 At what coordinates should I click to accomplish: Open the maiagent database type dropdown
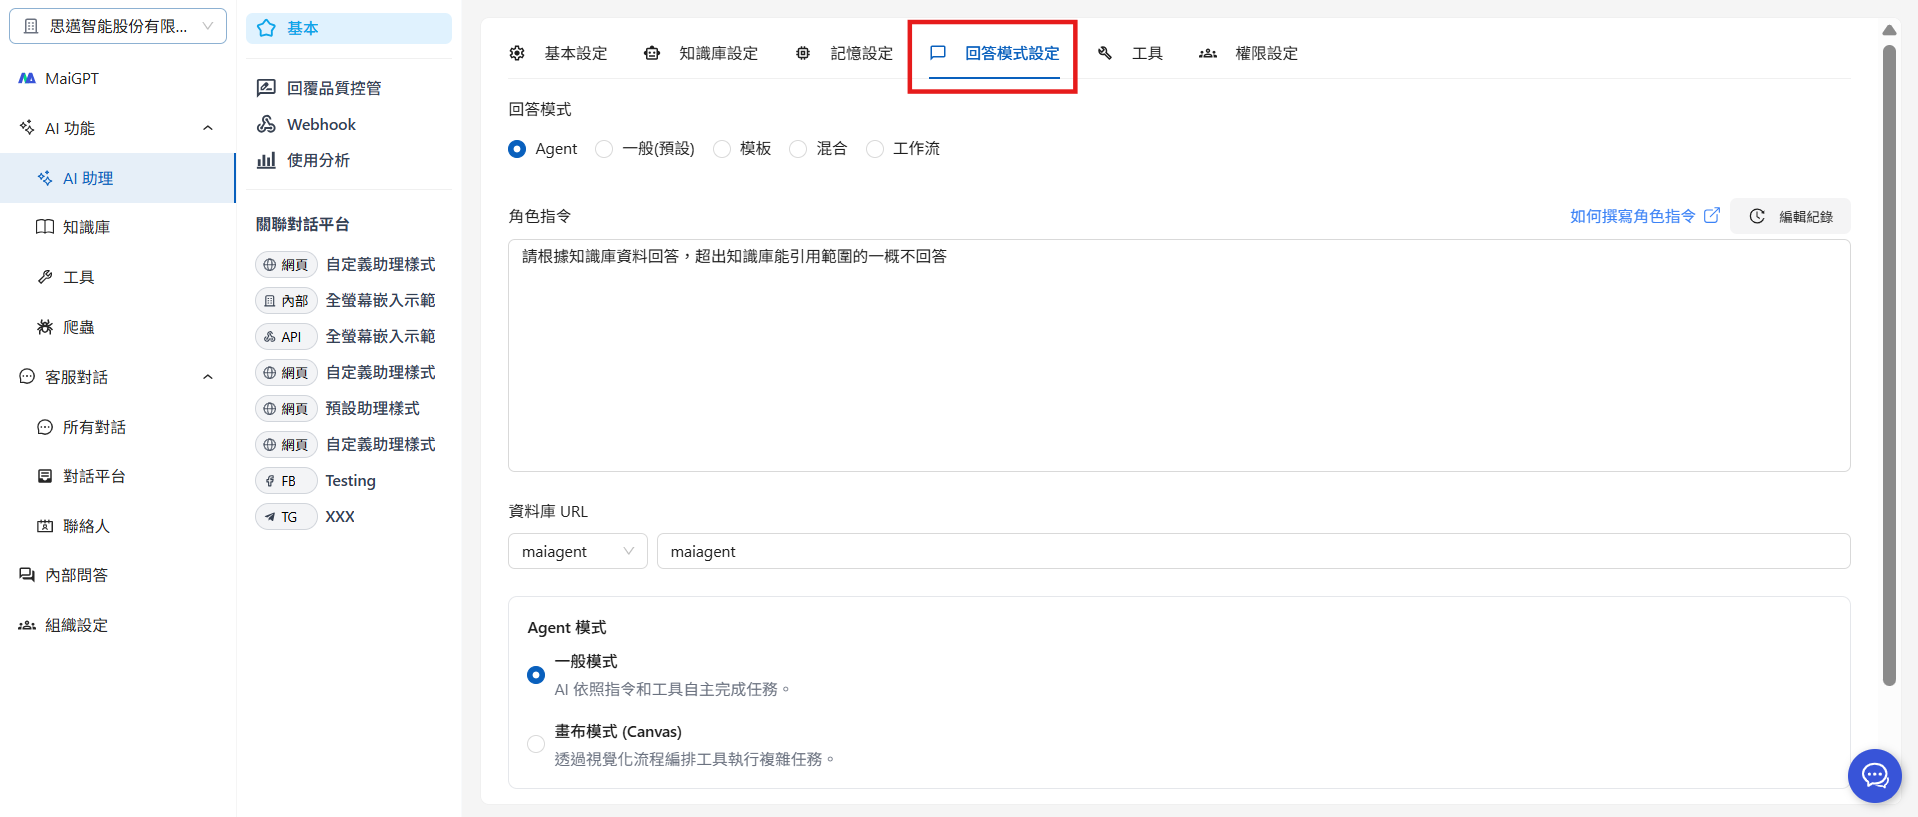(x=577, y=551)
